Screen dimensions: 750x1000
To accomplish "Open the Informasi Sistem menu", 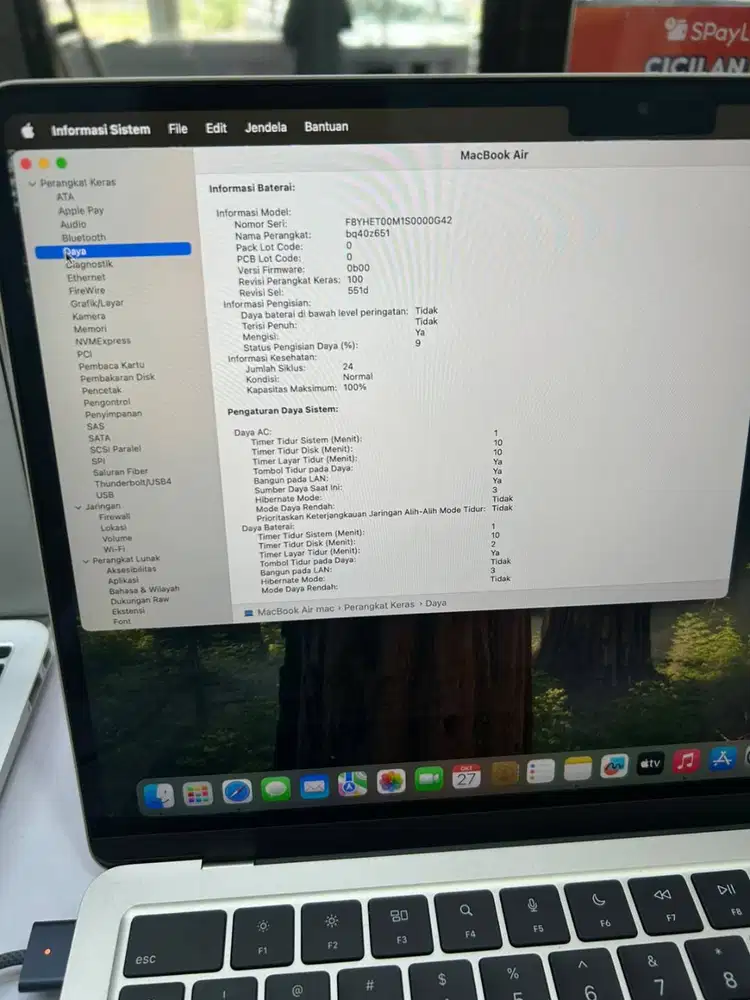I will pyautogui.click(x=101, y=129).
